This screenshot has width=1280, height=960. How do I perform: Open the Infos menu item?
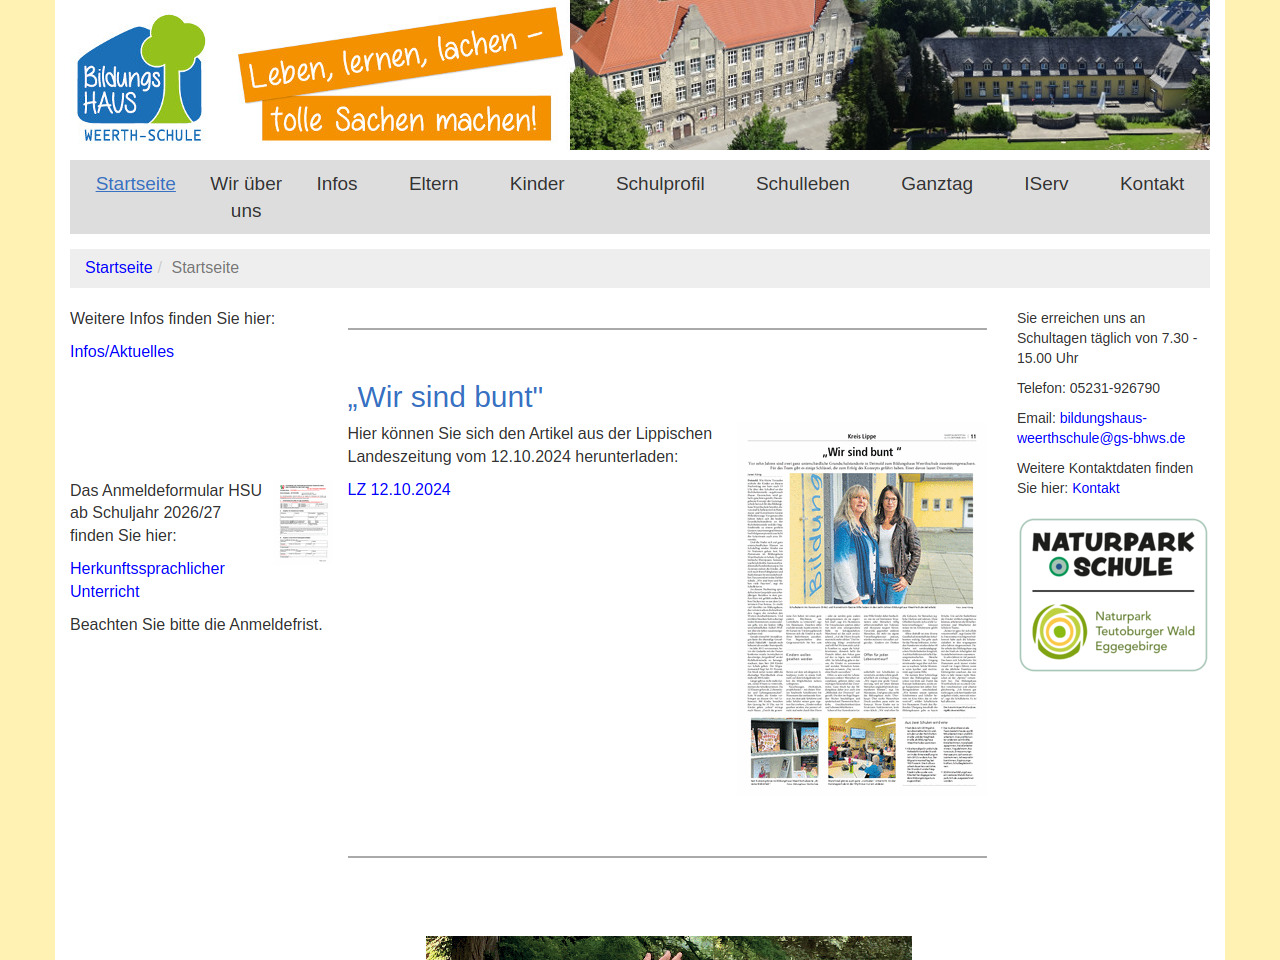337,184
